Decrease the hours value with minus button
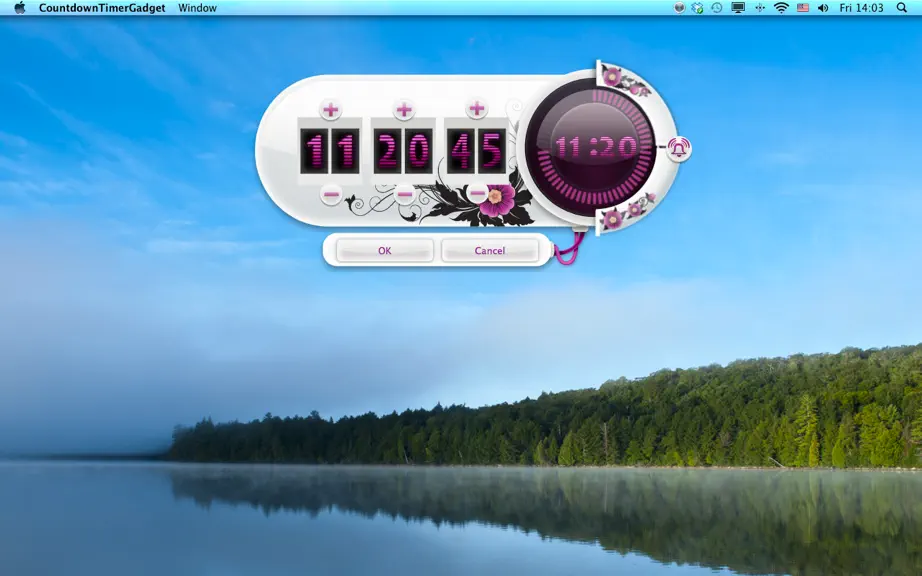This screenshot has height=576, width=922. click(331, 194)
